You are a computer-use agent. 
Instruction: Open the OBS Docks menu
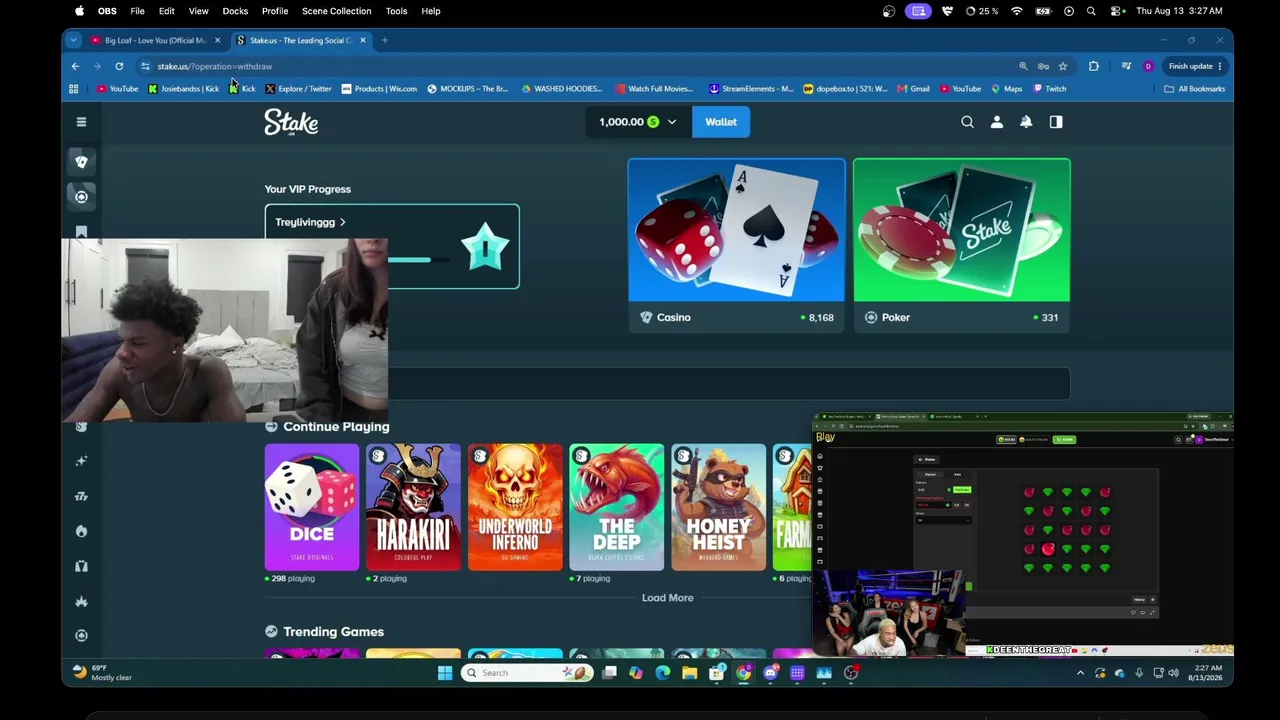click(x=235, y=11)
